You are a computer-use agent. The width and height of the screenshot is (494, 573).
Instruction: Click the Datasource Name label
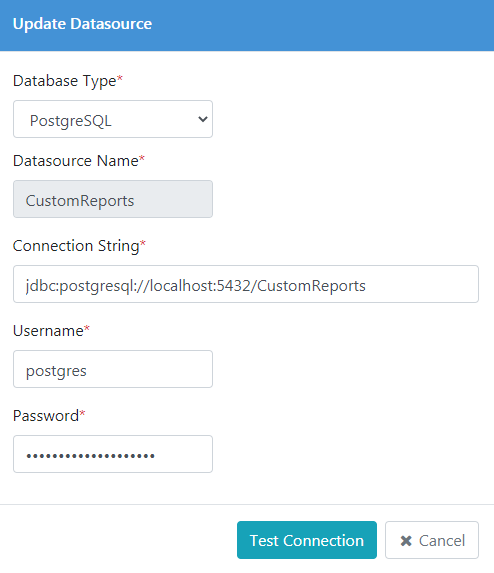pos(76,161)
